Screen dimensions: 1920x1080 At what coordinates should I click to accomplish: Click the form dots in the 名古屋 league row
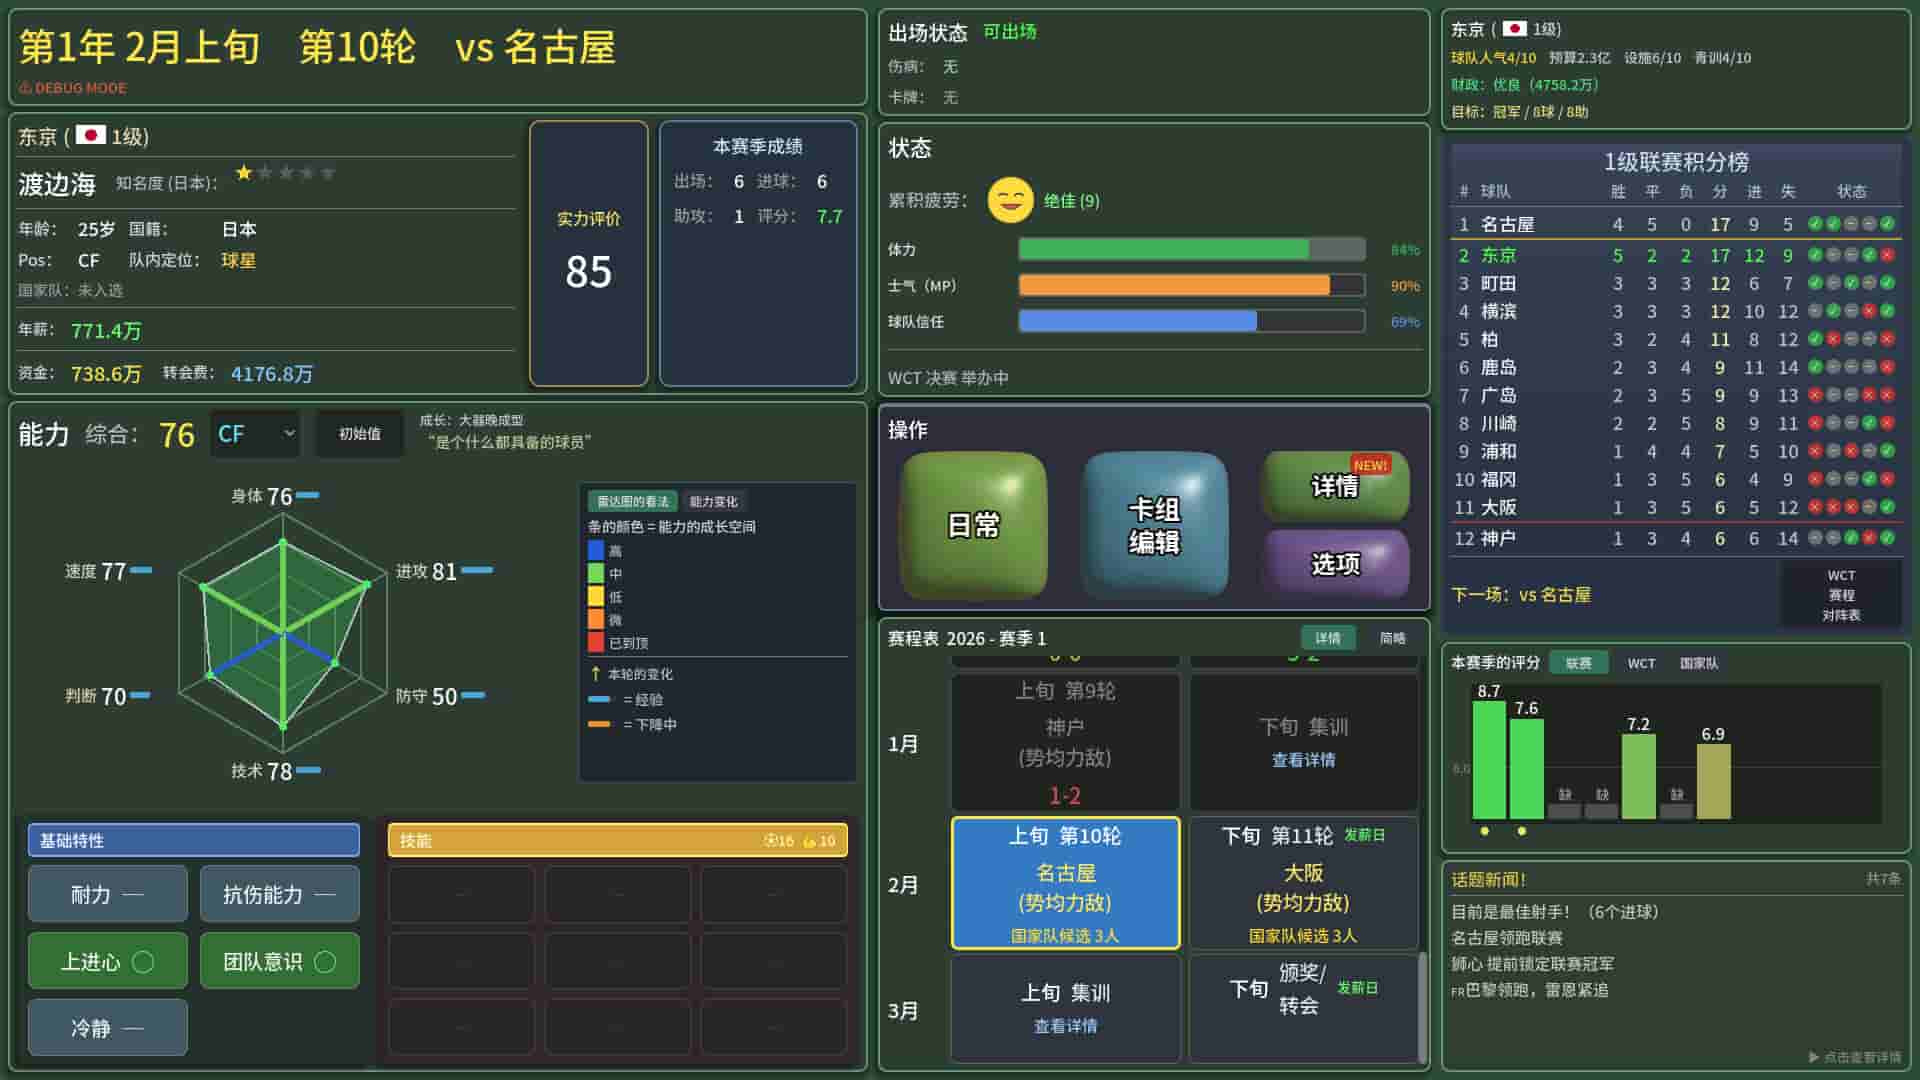(1850, 224)
